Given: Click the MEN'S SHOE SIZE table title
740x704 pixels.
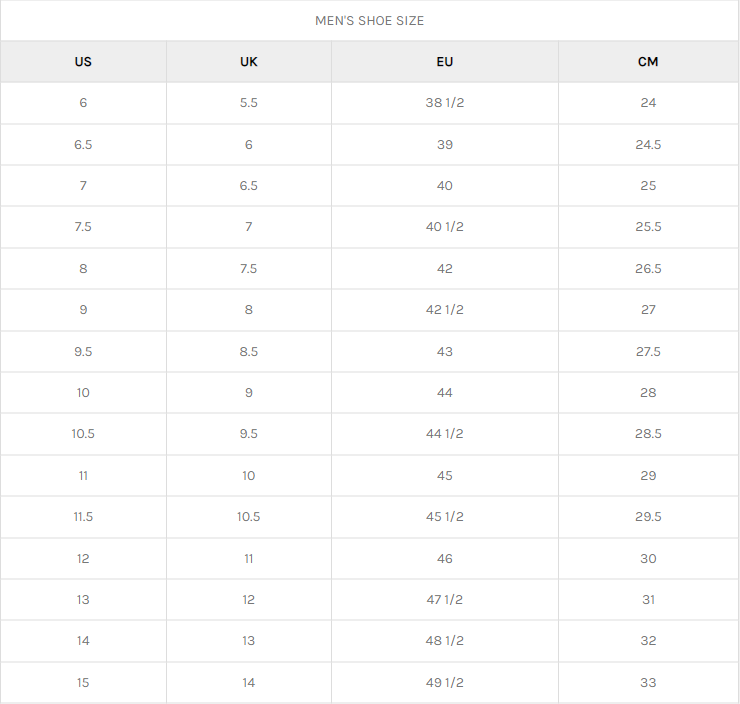Looking at the screenshot, I should tap(369, 21).
